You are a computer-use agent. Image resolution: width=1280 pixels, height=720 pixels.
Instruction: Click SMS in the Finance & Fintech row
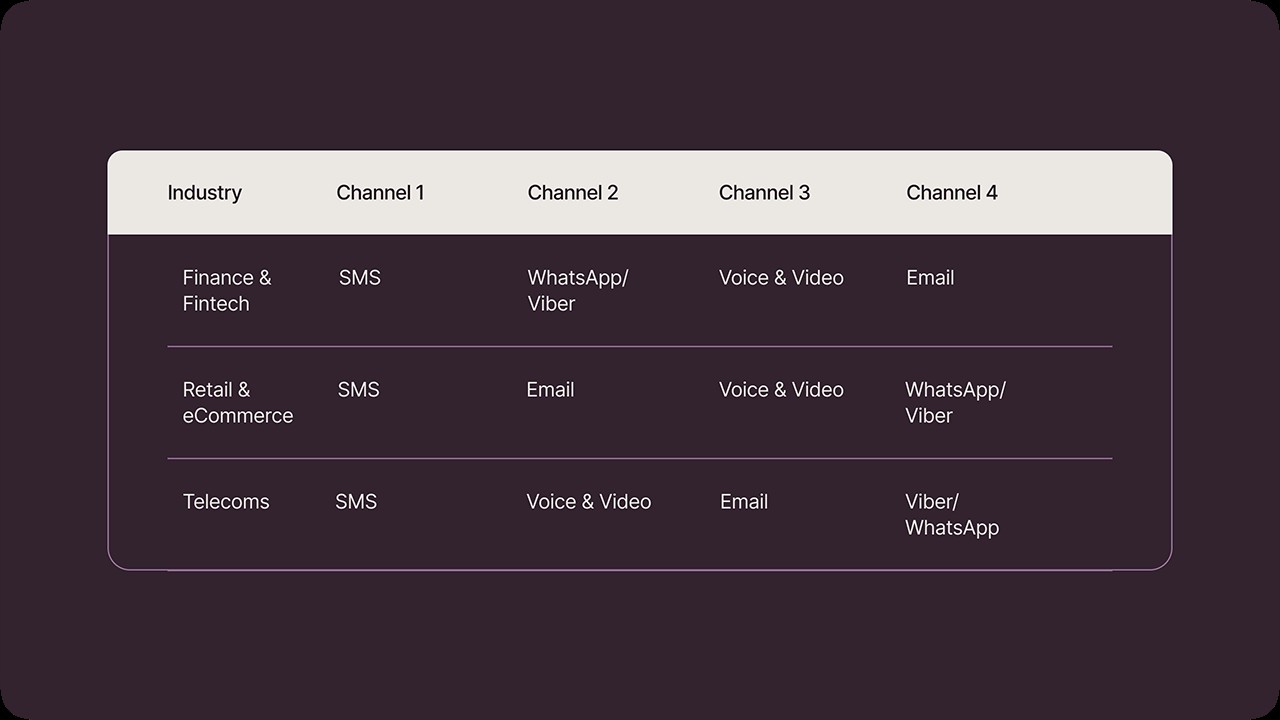(360, 278)
